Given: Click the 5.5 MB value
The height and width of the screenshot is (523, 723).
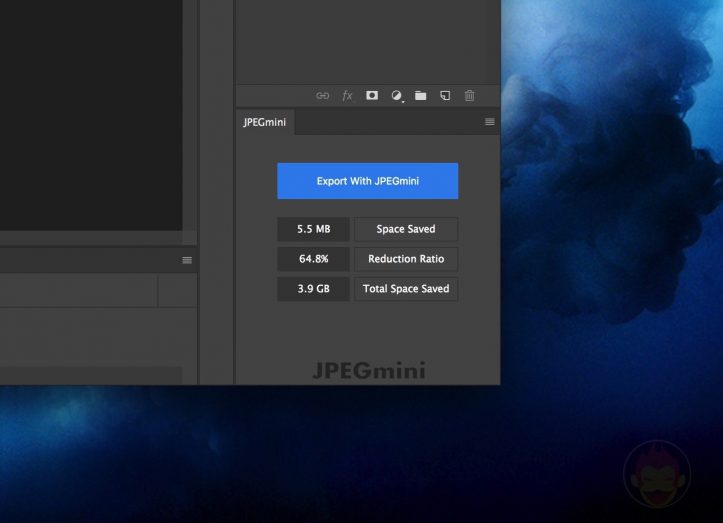Looking at the screenshot, I should [x=314, y=229].
